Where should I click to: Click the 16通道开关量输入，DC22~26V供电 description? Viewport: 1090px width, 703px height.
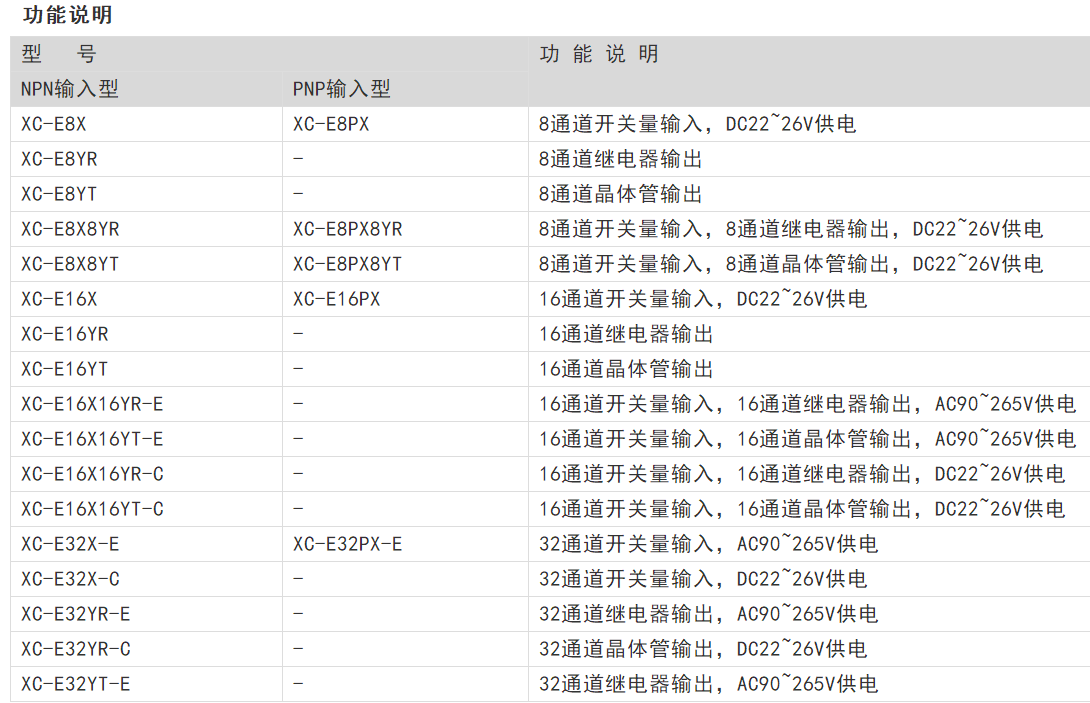(703, 299)
